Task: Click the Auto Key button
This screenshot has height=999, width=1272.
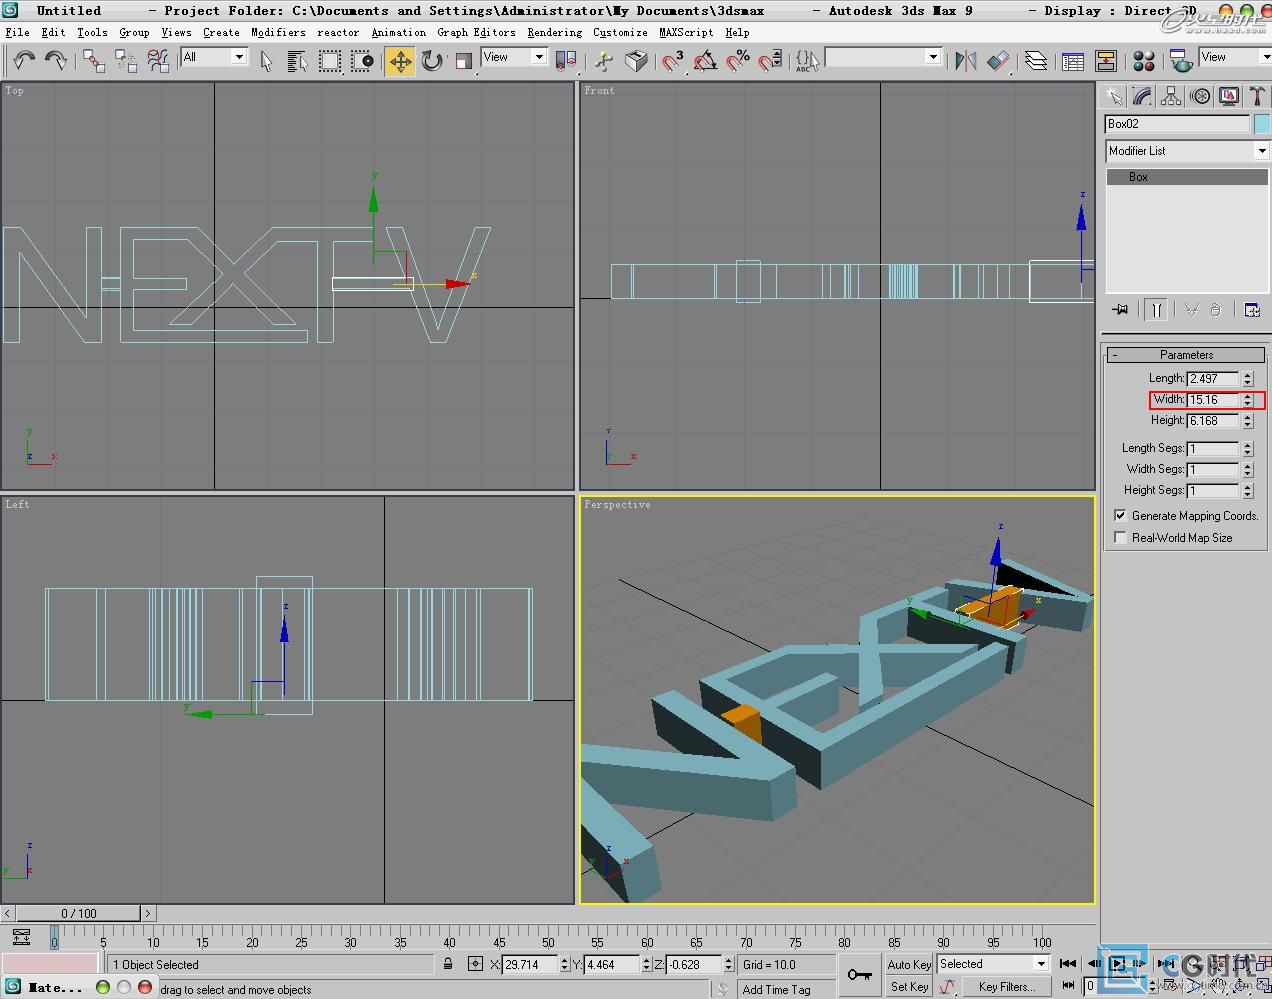Action: 909,965
